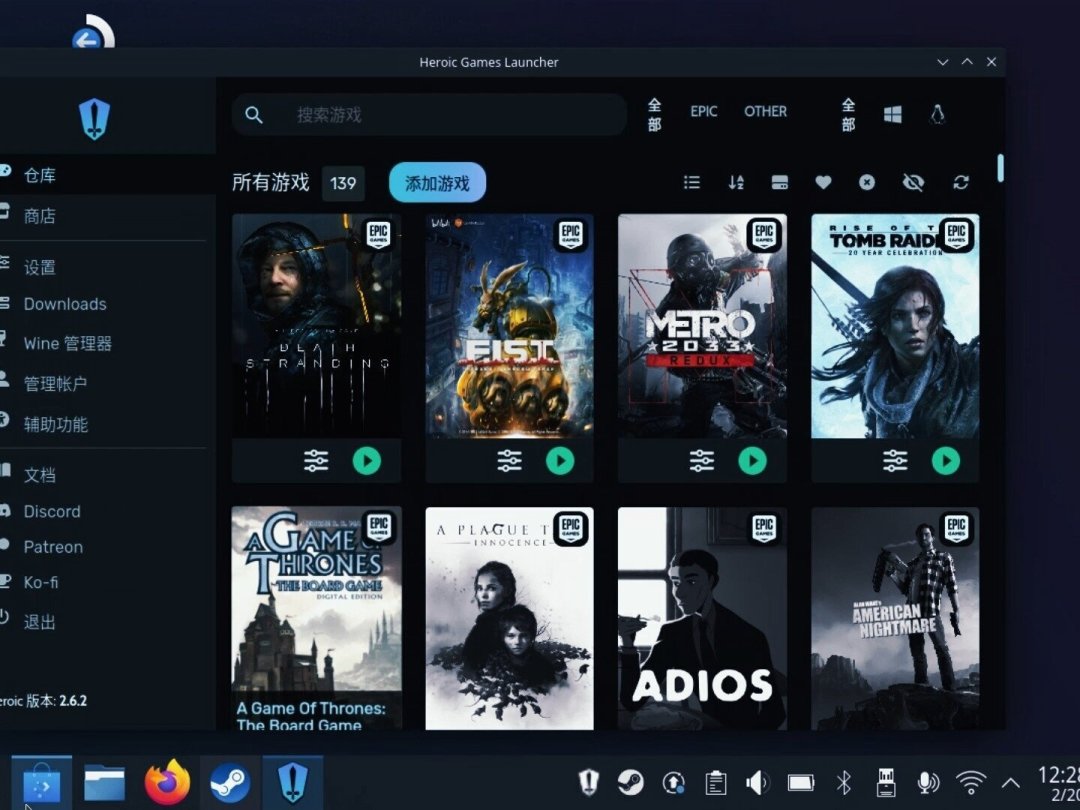The width and height of the screenshot is (1080, 810).
Task: Click Heroic icon in taskbar
Action: pyautogui.click(x=292, y=783)
